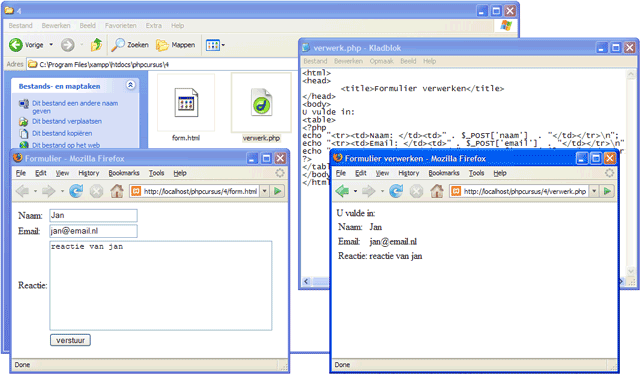Click the verstuur submit button
Viewport: 640px width, 374px height.
tap(71, 340)
